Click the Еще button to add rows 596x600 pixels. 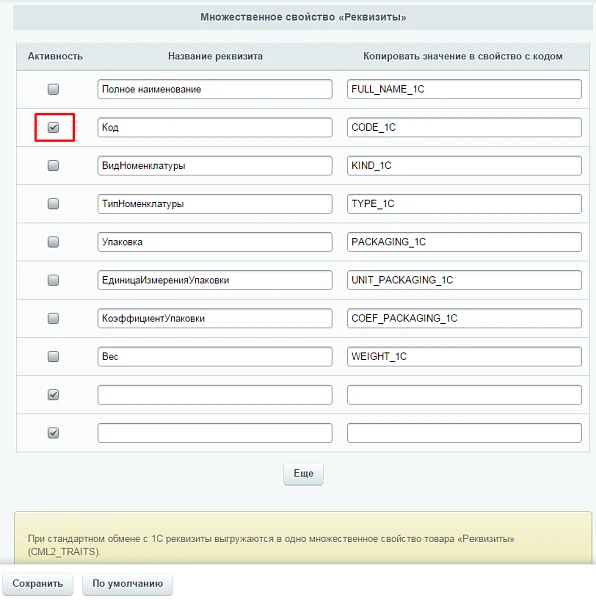tap(303, 474)
